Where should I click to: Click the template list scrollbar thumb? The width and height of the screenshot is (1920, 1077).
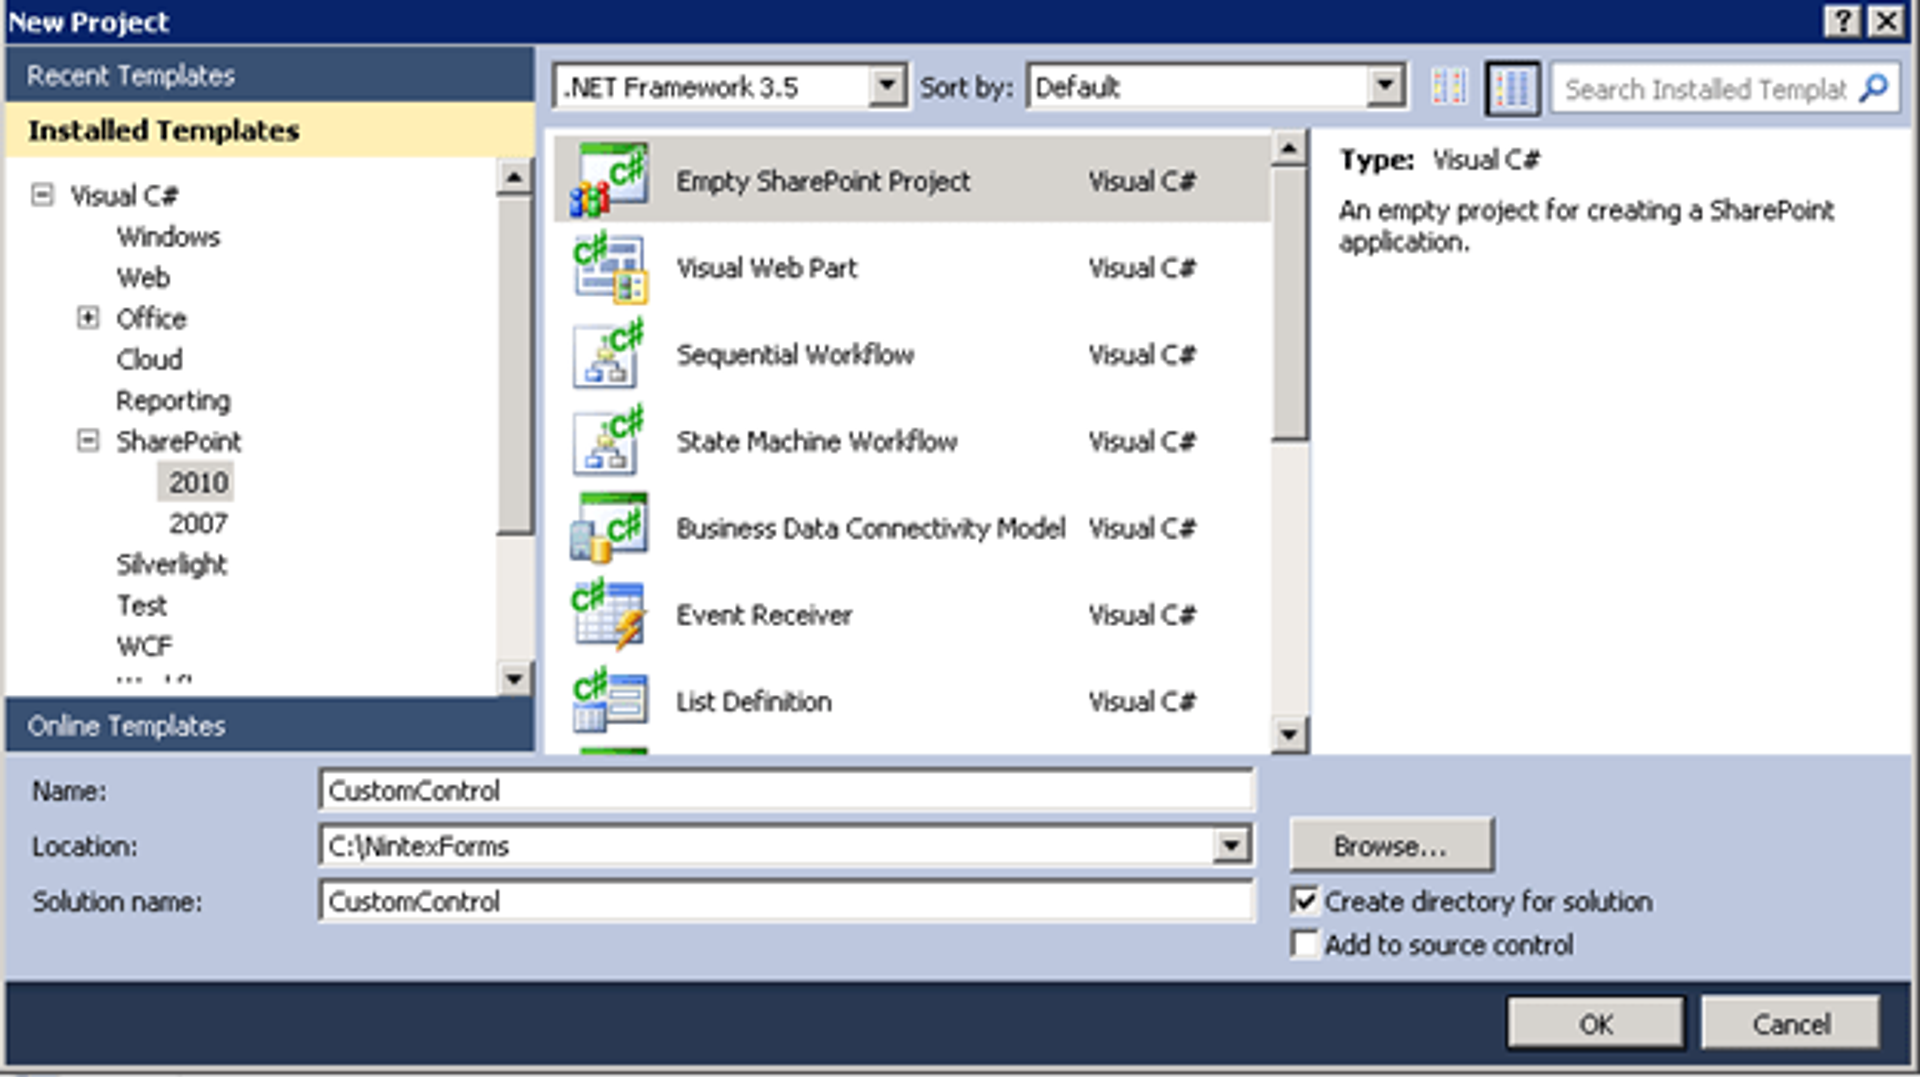pos(1289,304)
